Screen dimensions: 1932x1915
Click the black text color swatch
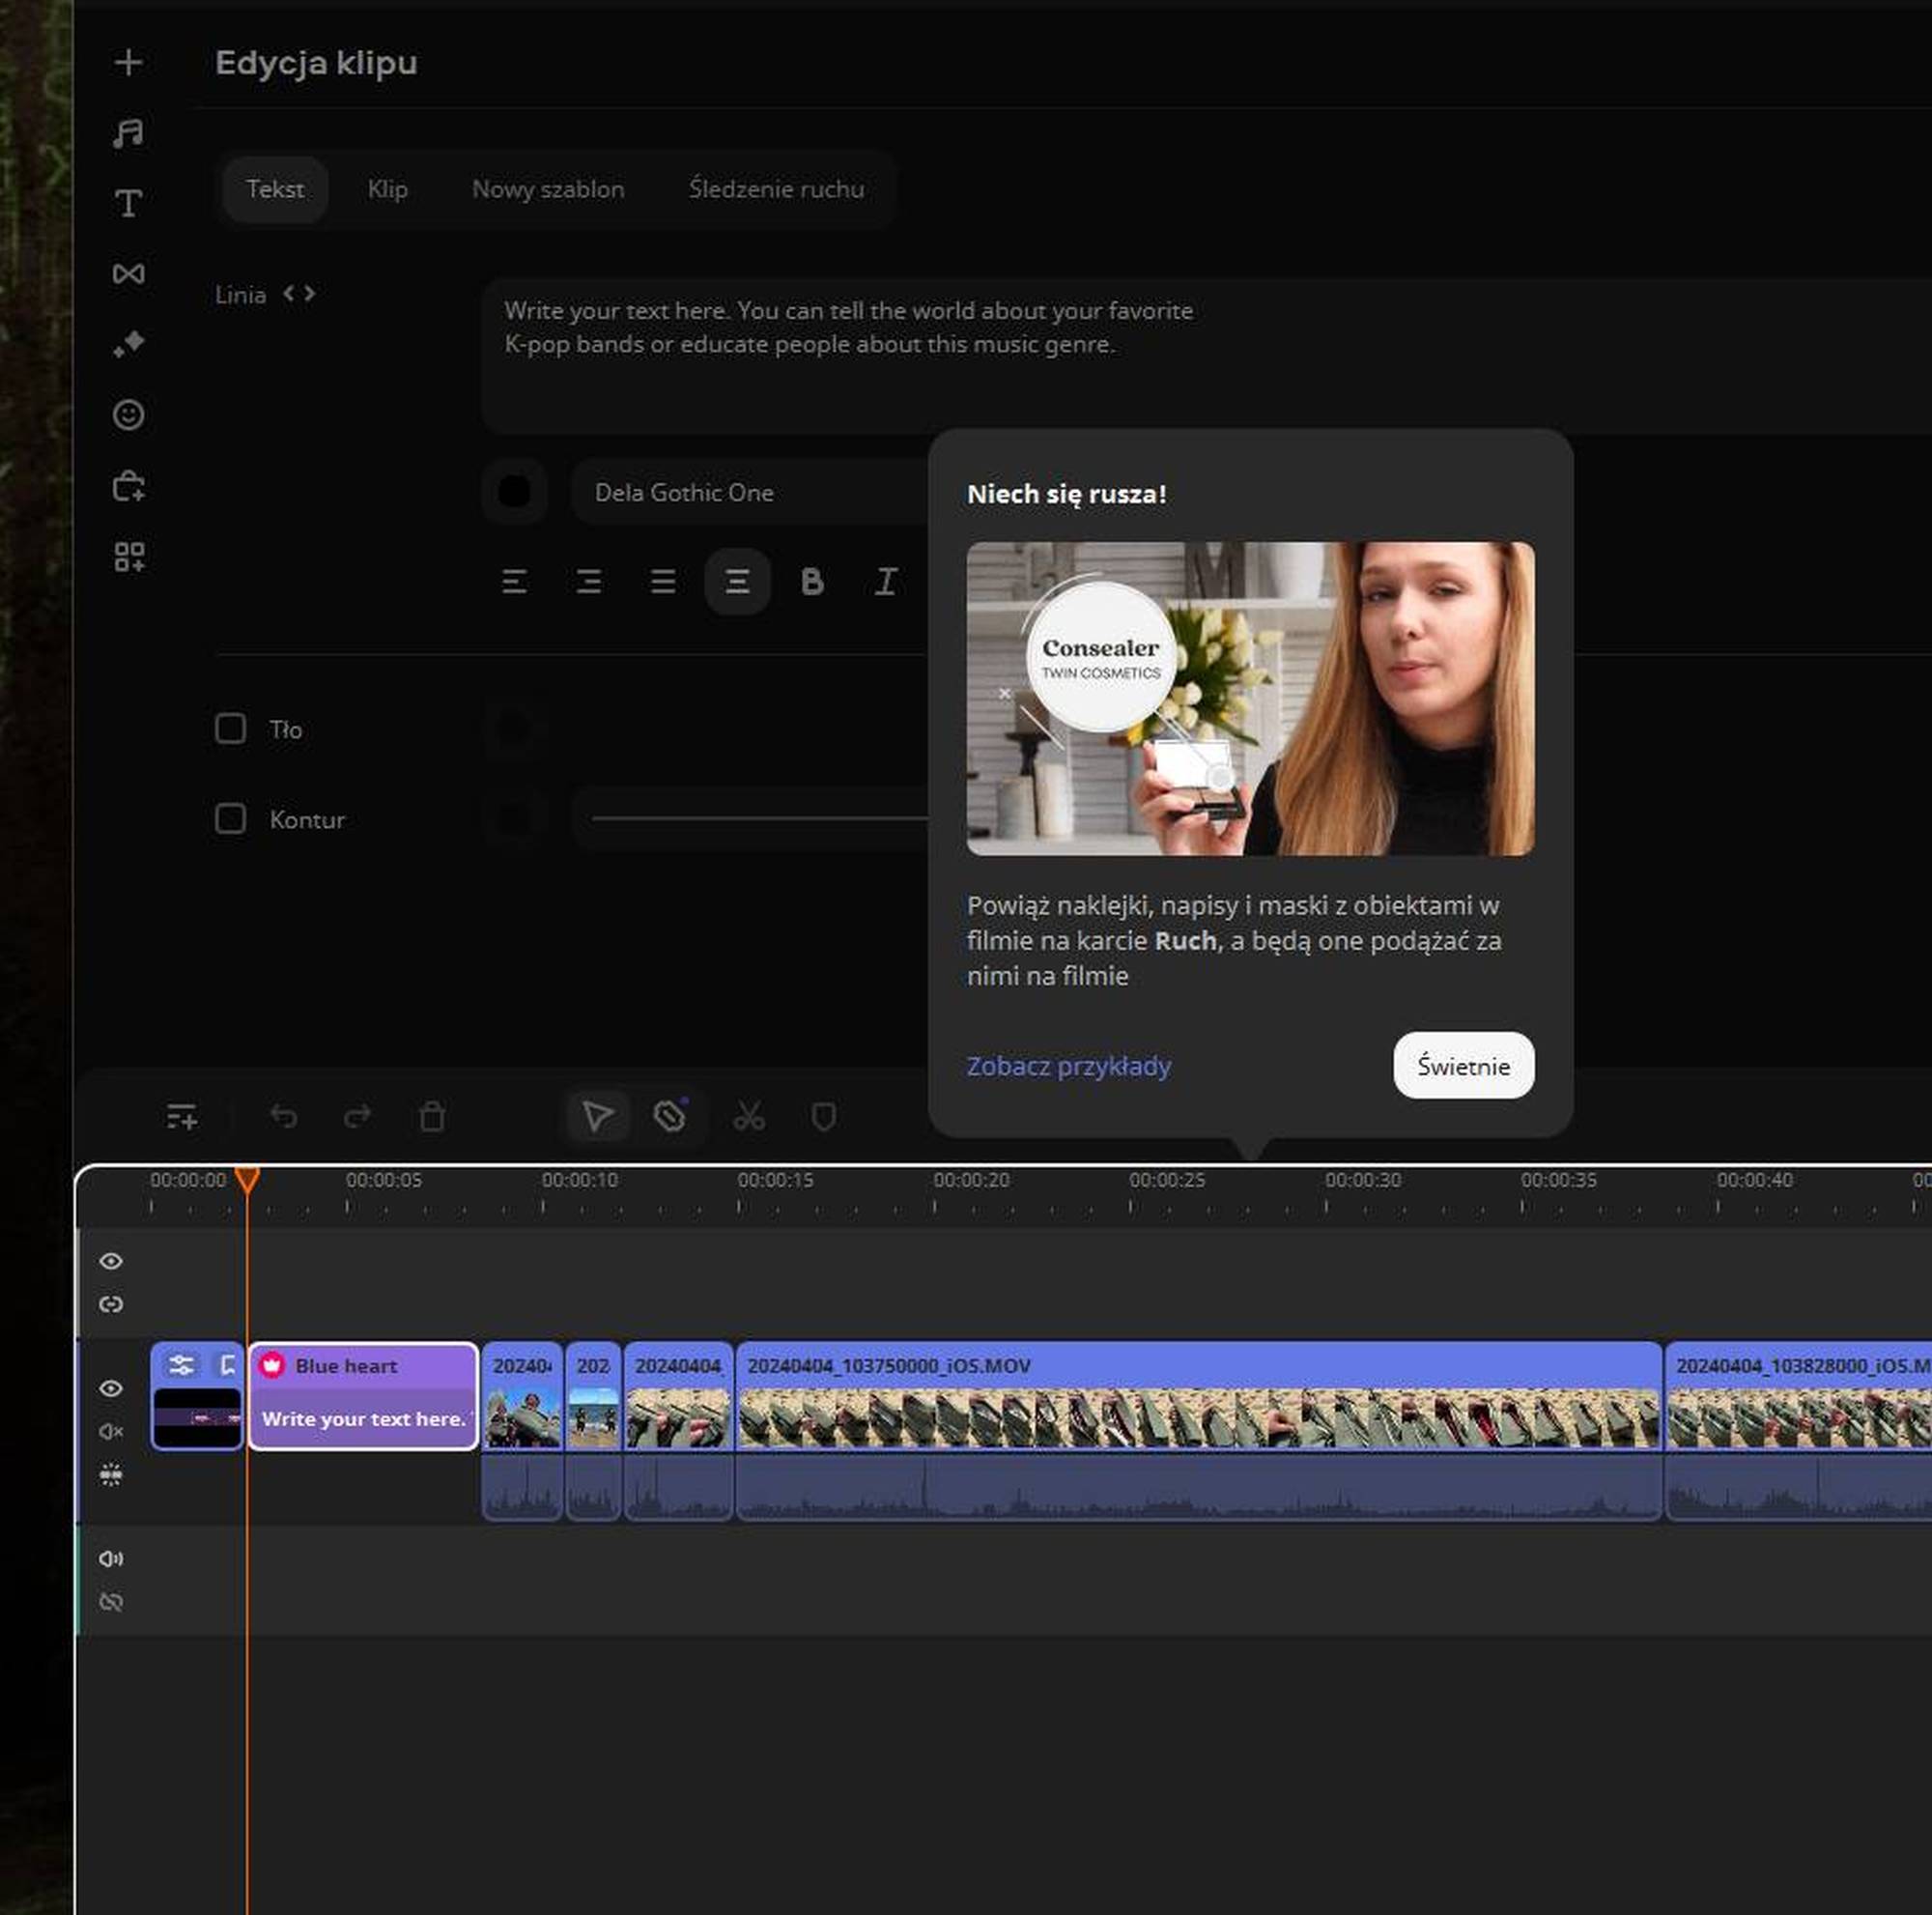[x=514, y=492]
